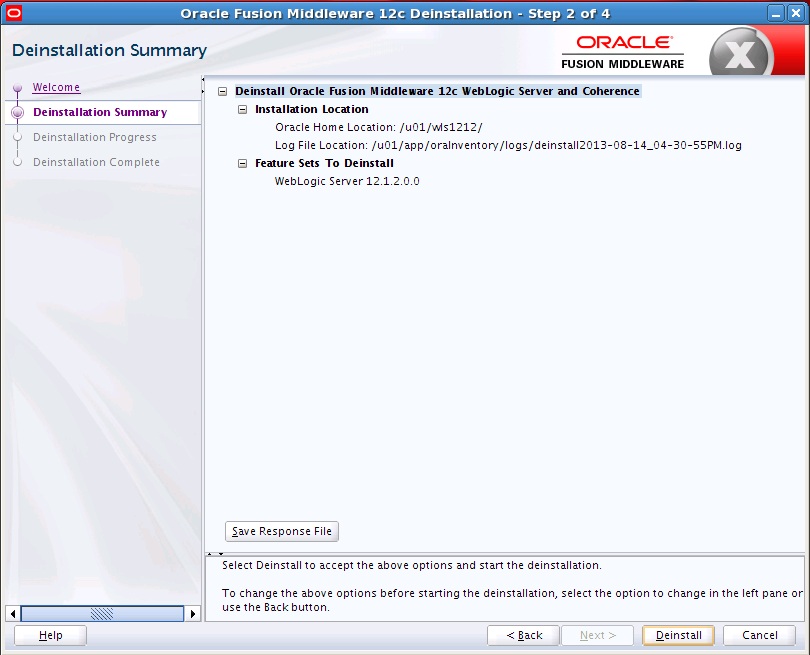Image resolution: width=810 pixels, height=655 pixels.
Task: Click the sidebar horizontal scrollbar thumb
Action: coord(102,614)
